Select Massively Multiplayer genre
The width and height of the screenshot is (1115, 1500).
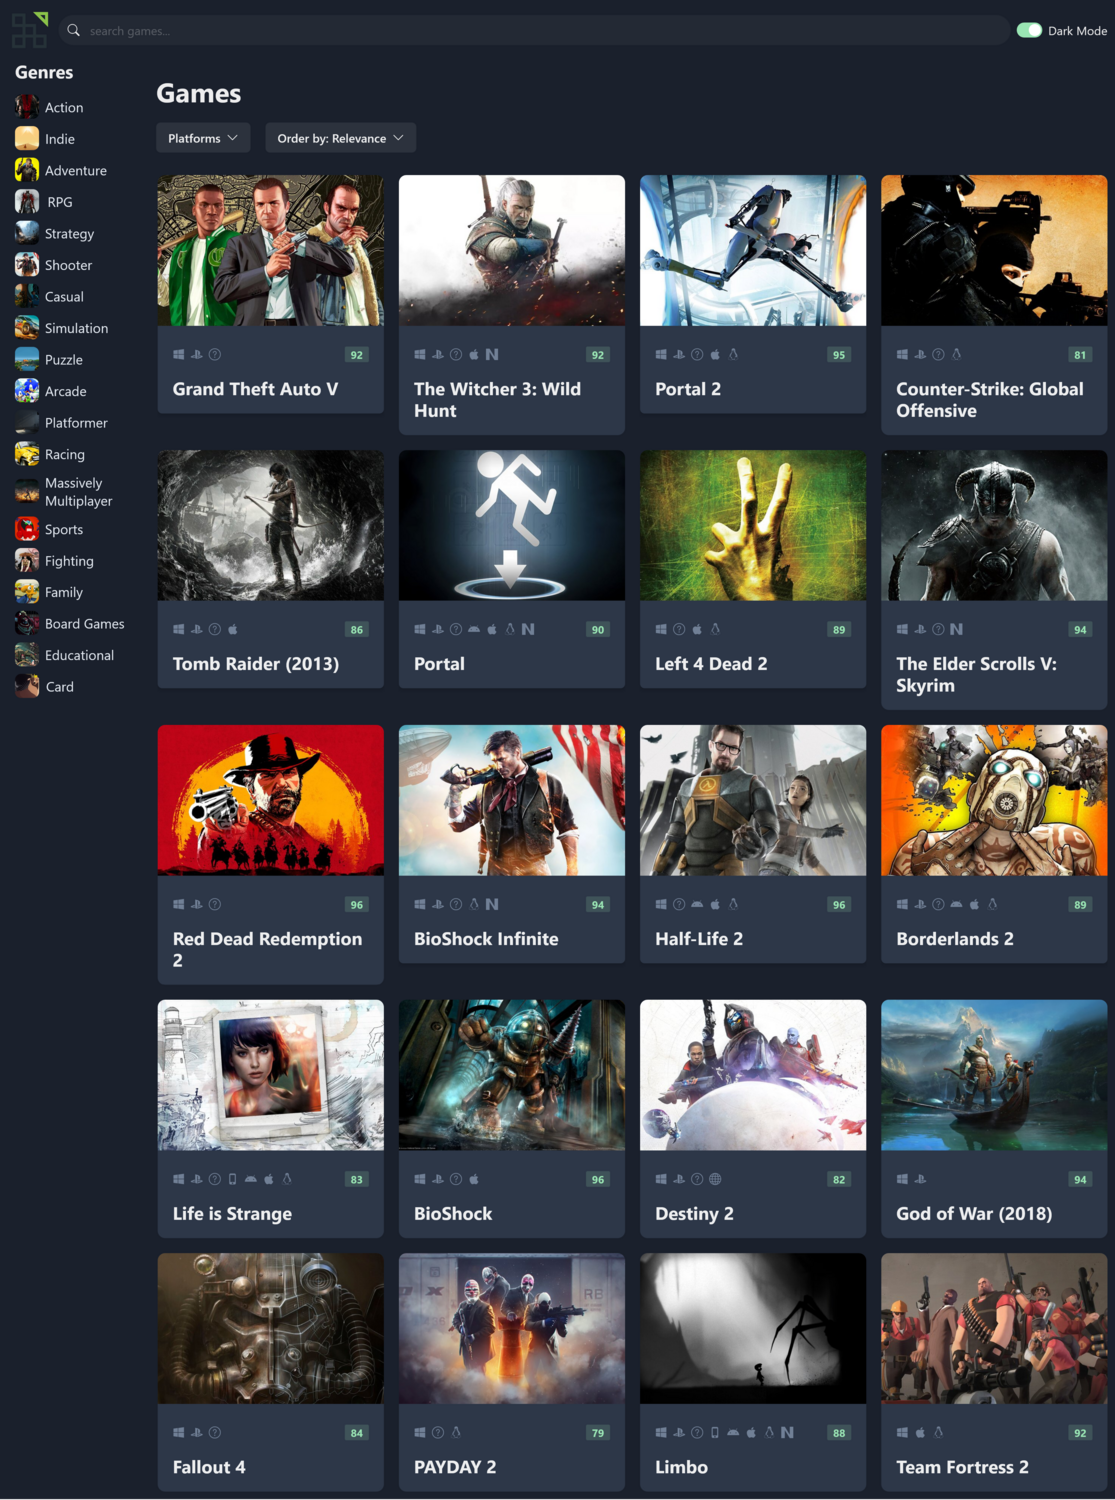78,492
